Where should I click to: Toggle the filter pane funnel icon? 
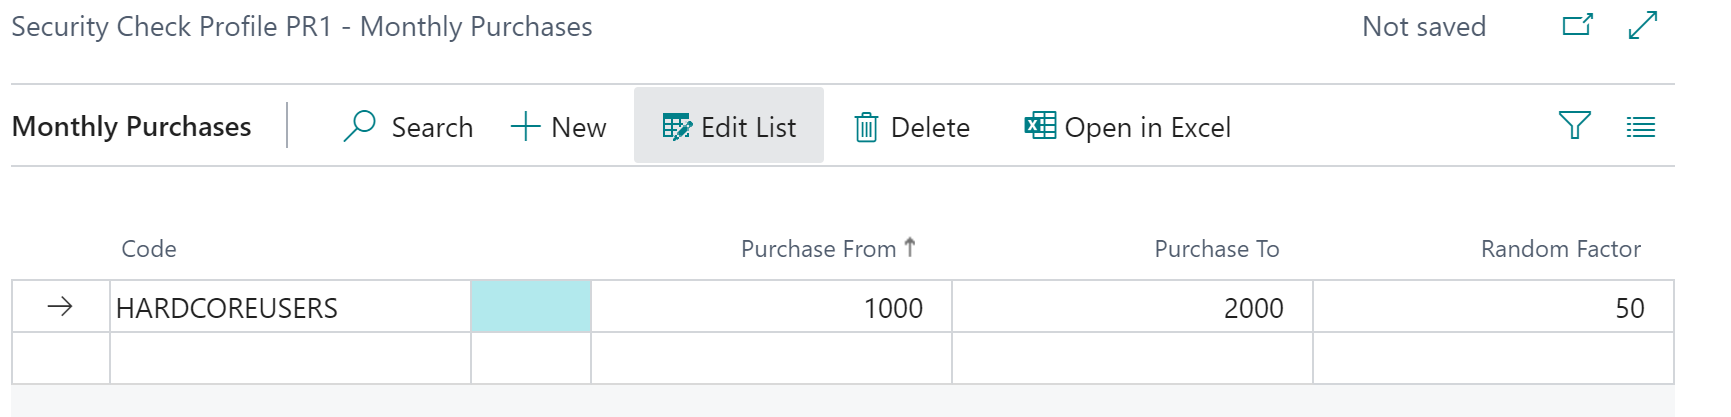(x=1574, y=126)
